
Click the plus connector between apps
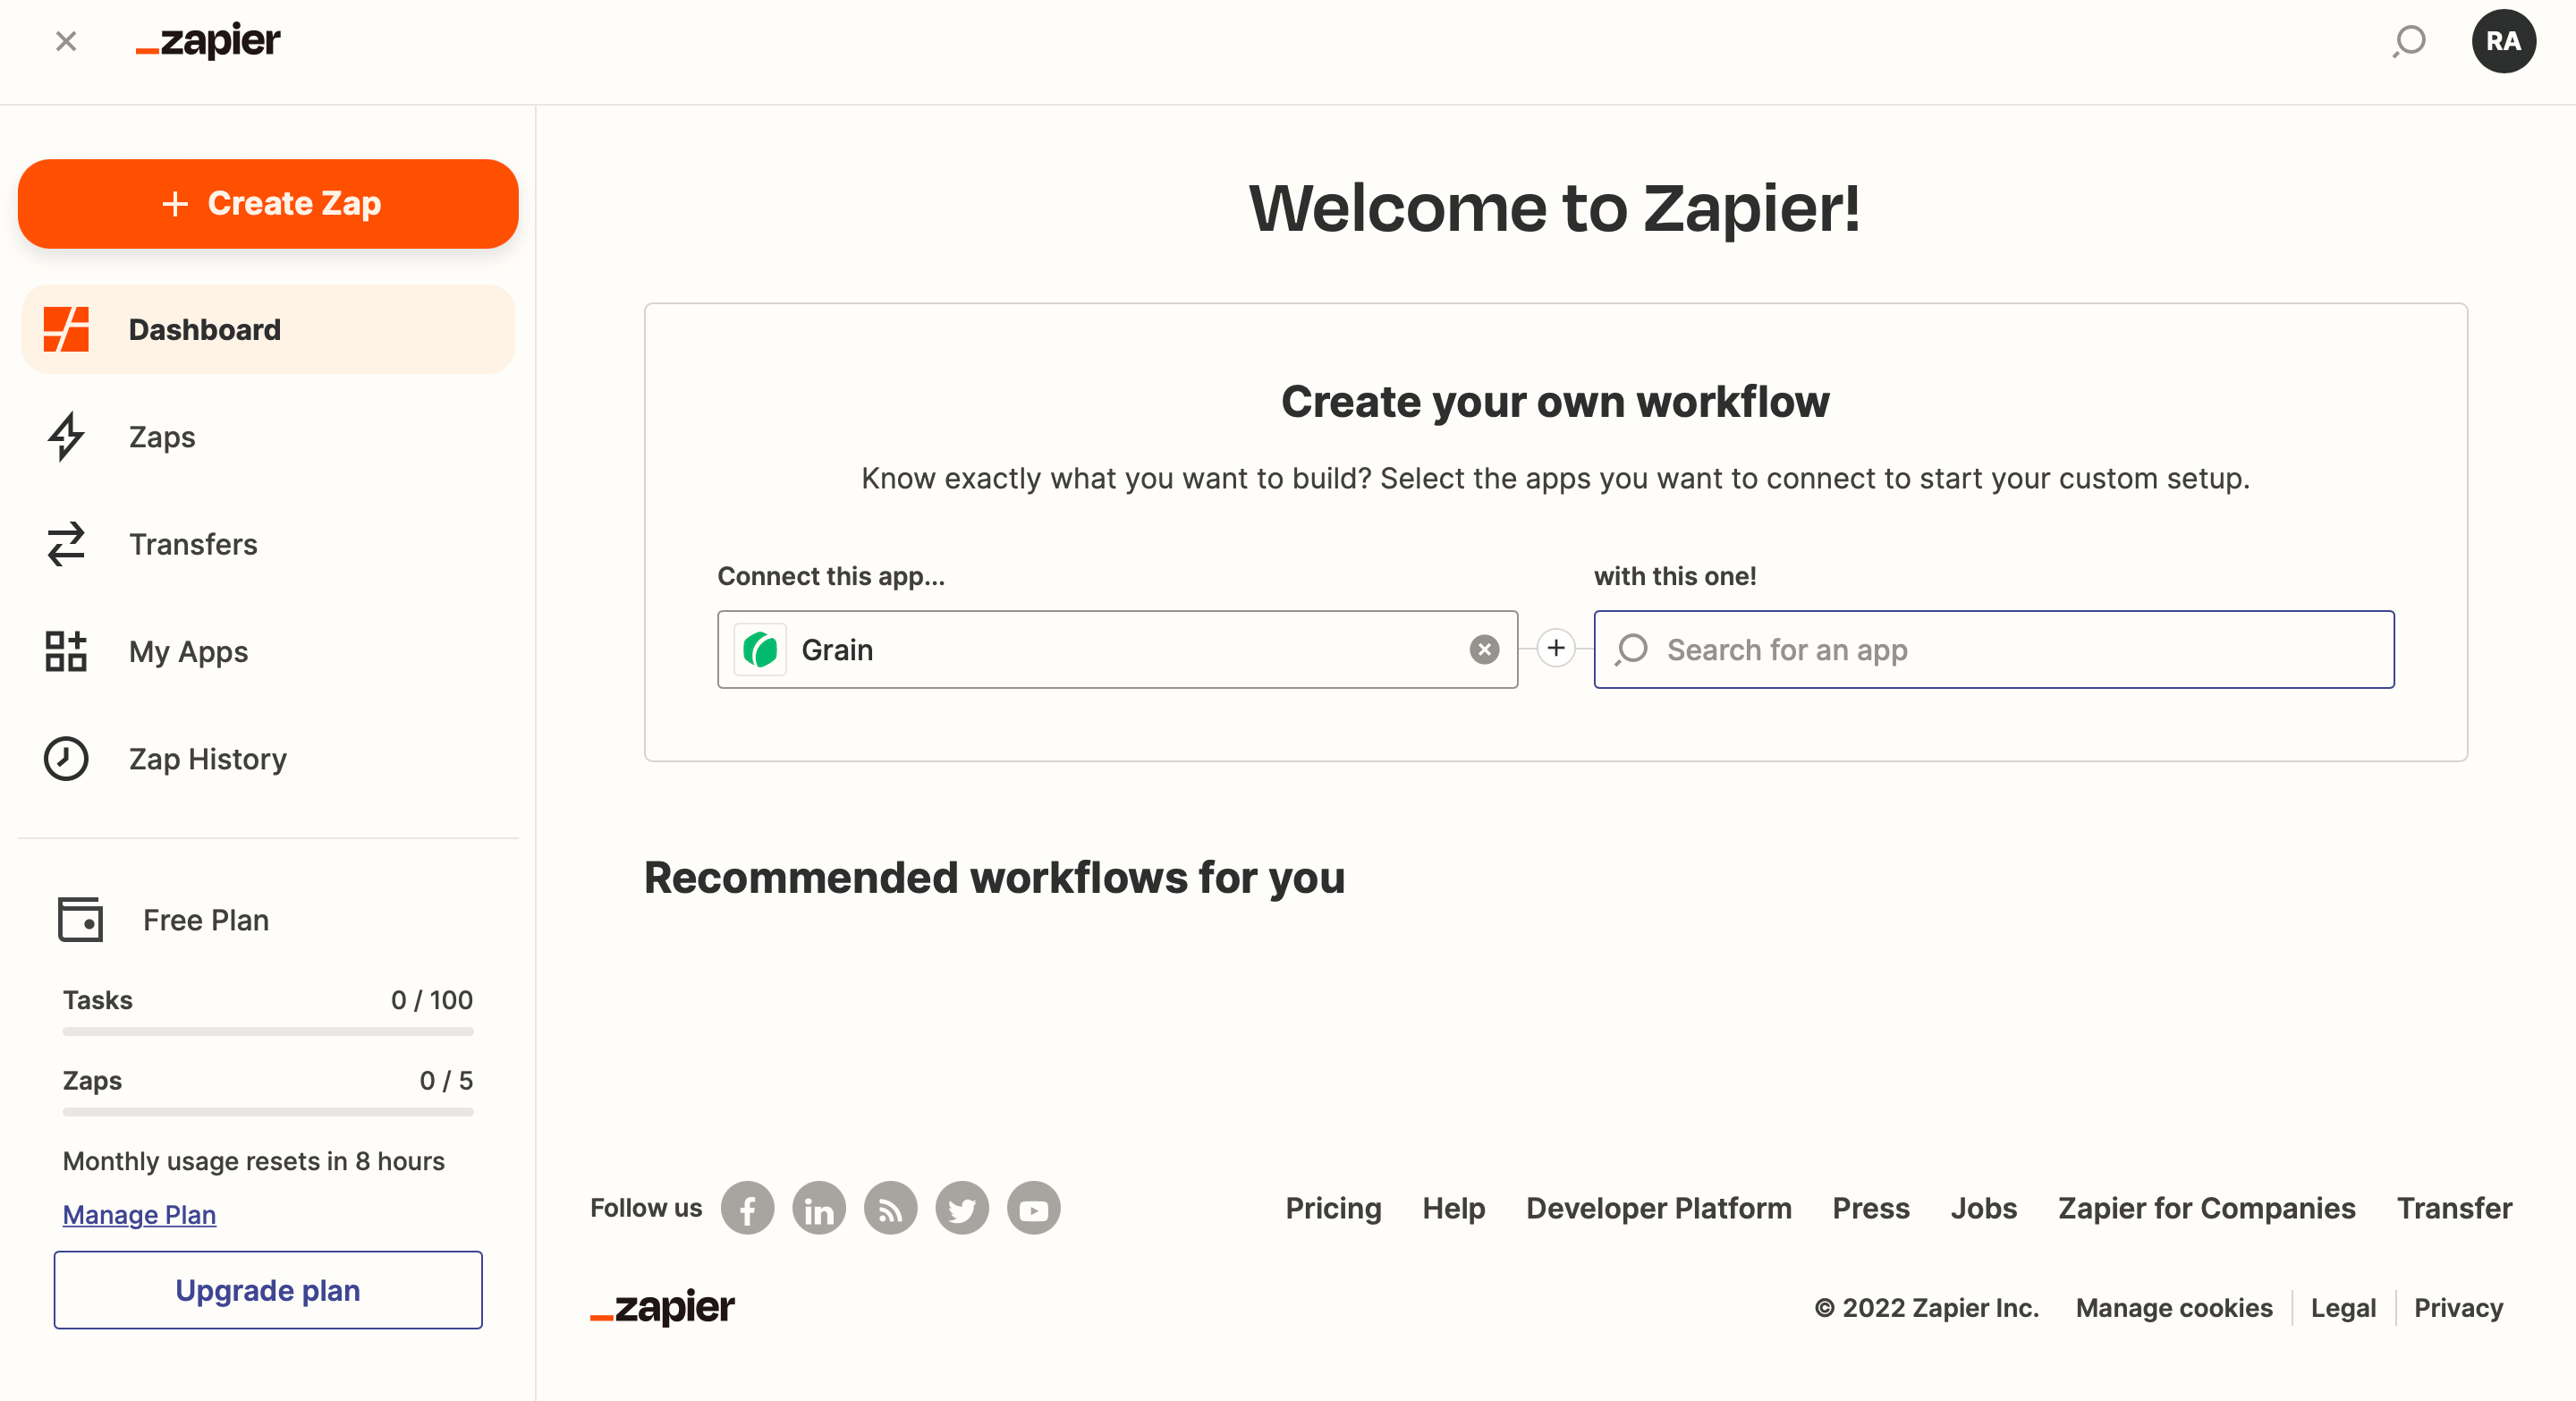[x=1554, y=649]
